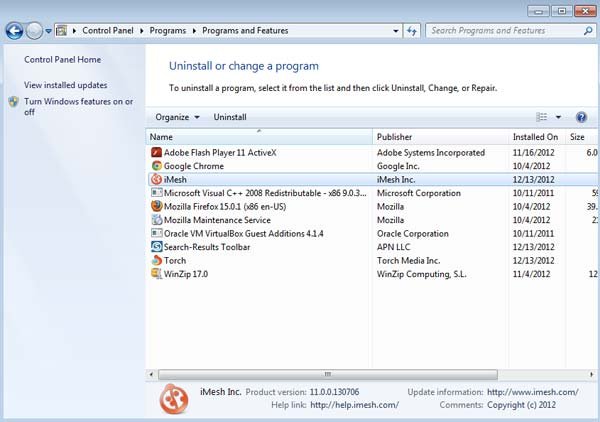600x422 pixels.
Task: Sort by the Installed On column header
Action: (x=537, y=137)
